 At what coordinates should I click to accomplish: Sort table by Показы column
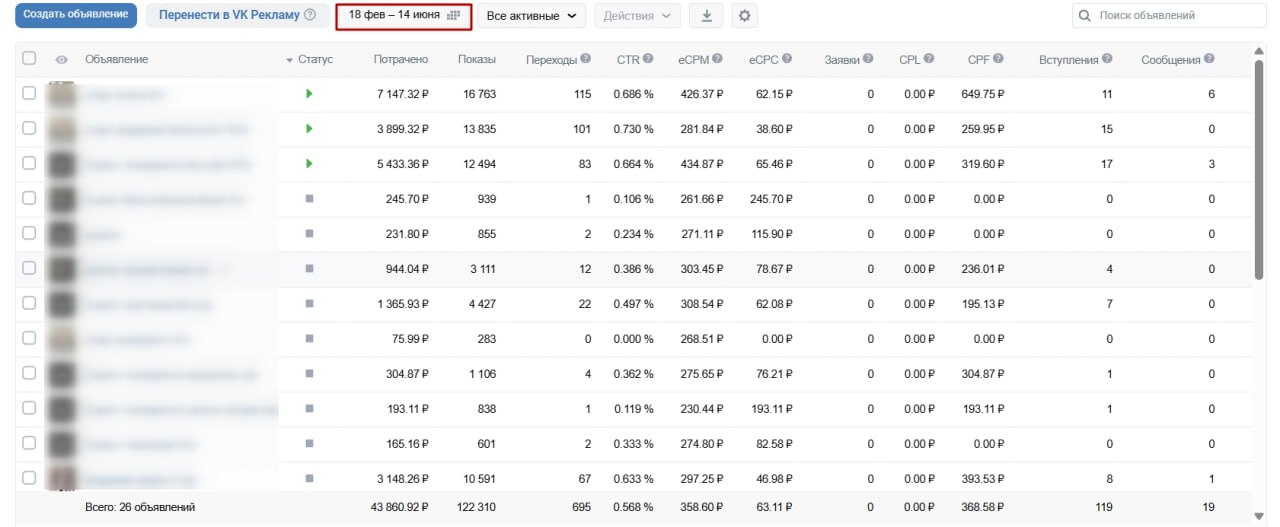click(477, 60)
